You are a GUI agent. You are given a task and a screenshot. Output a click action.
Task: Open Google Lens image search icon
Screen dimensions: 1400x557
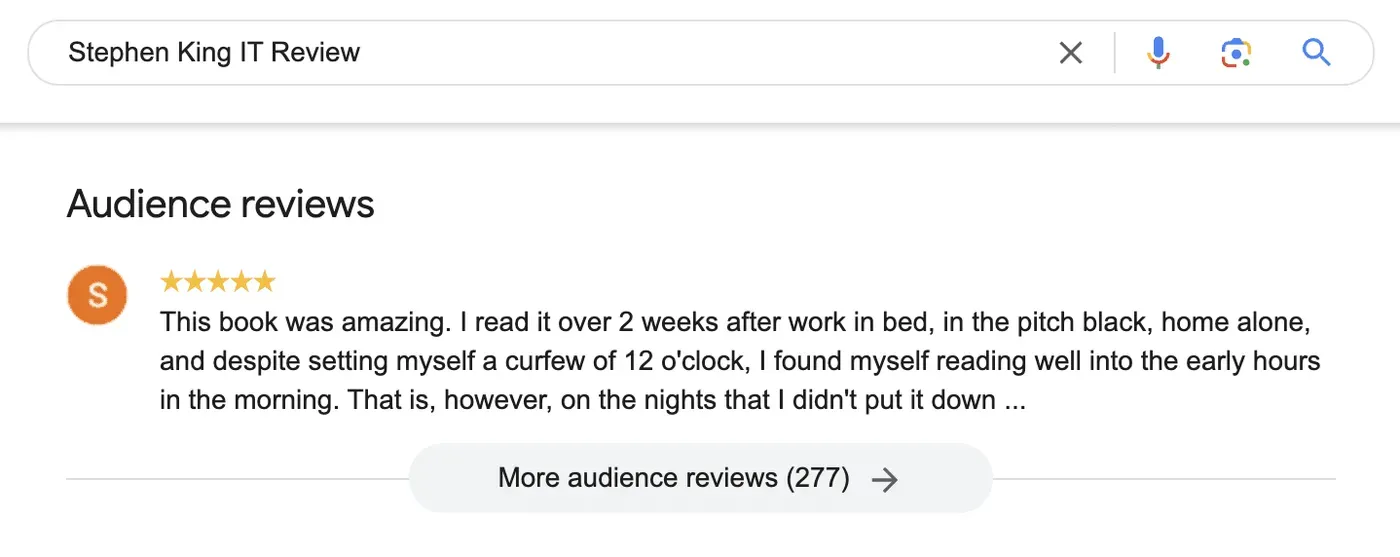point(1237,53)
